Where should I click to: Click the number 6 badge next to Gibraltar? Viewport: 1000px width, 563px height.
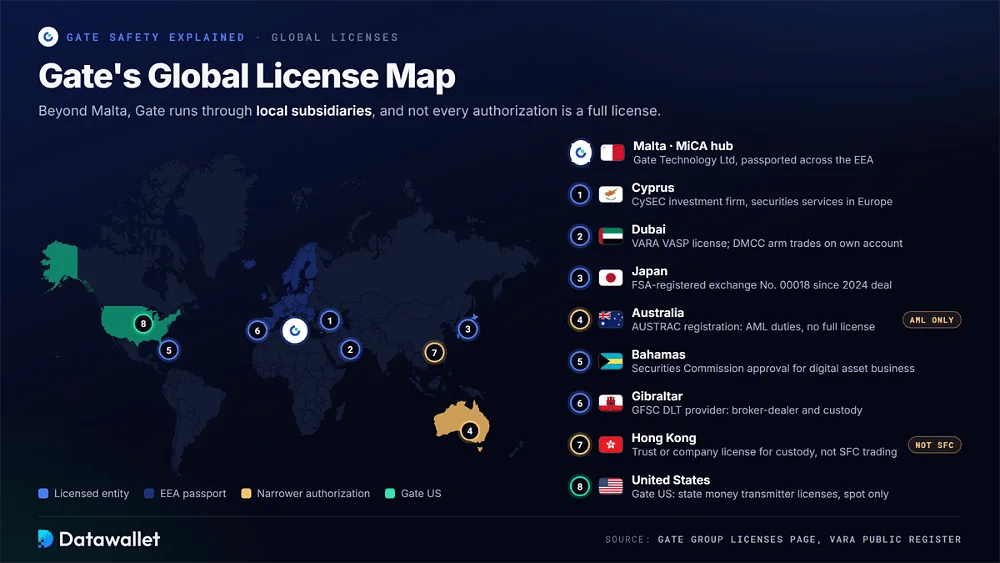click(x=580, y=403)
